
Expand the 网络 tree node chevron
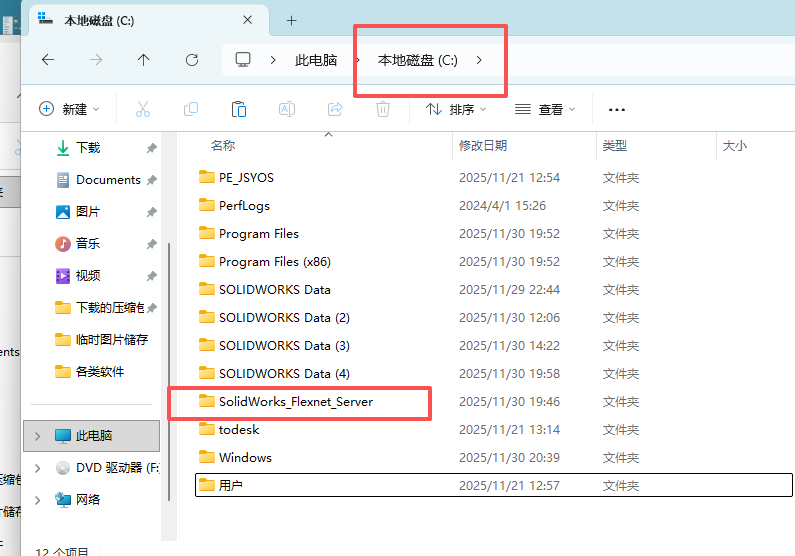click(x=38, y=500)
